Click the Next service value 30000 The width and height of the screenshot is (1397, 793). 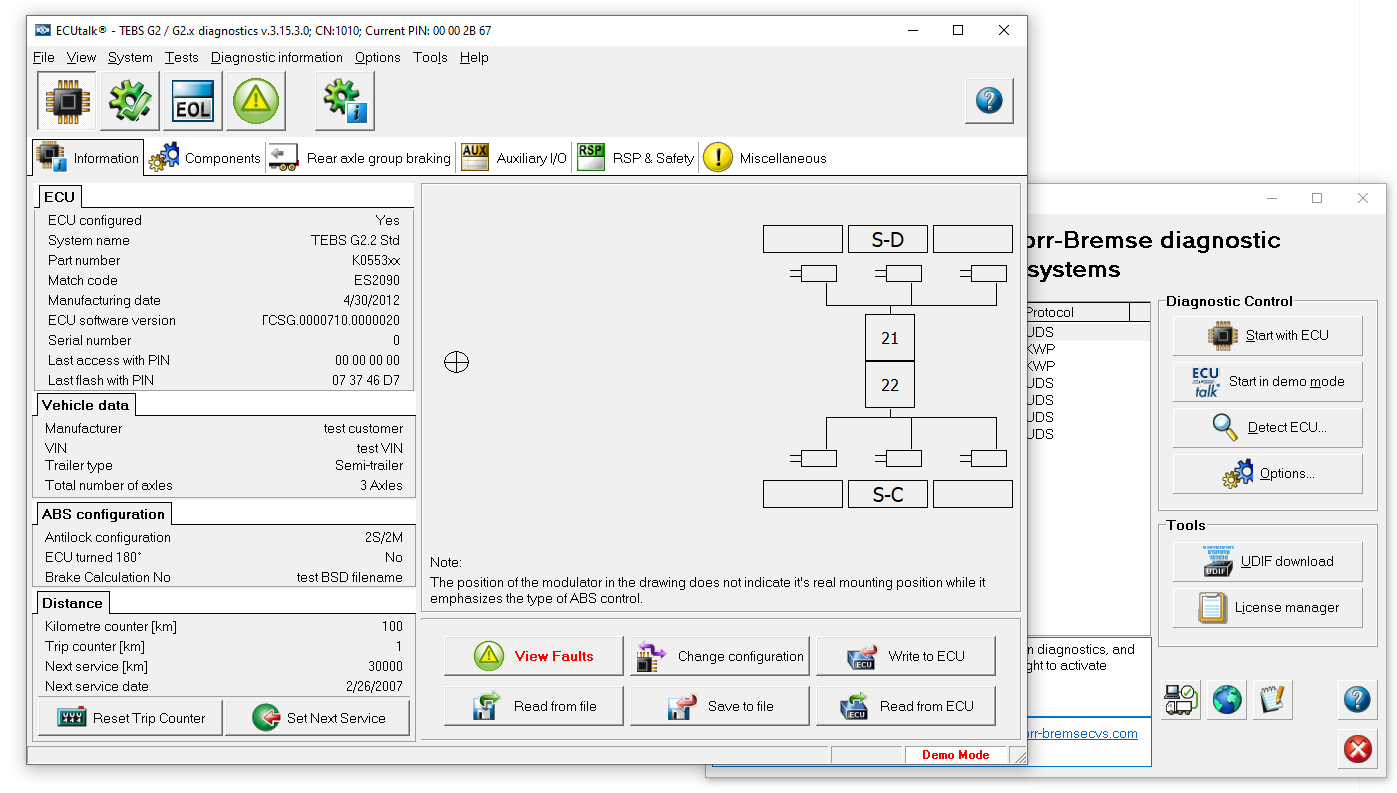tap(385, 666)
